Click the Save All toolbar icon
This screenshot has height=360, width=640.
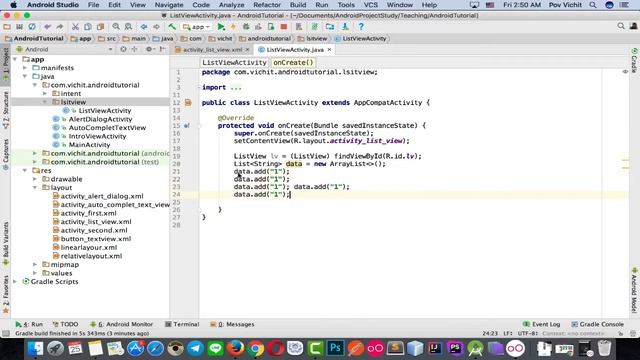coord(19,27)
